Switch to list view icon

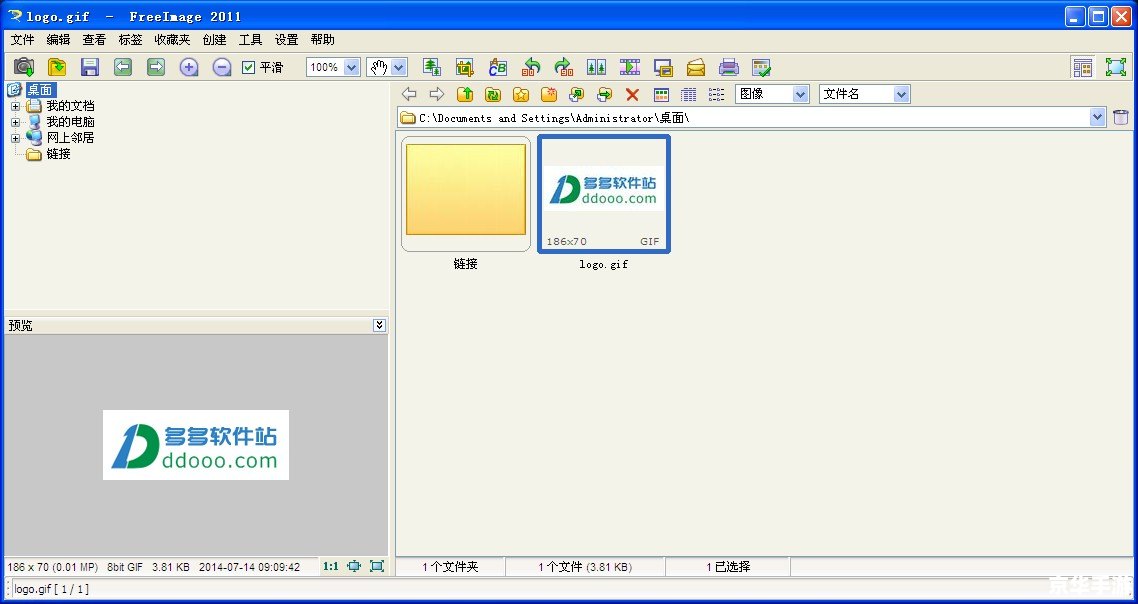[716, 94]
